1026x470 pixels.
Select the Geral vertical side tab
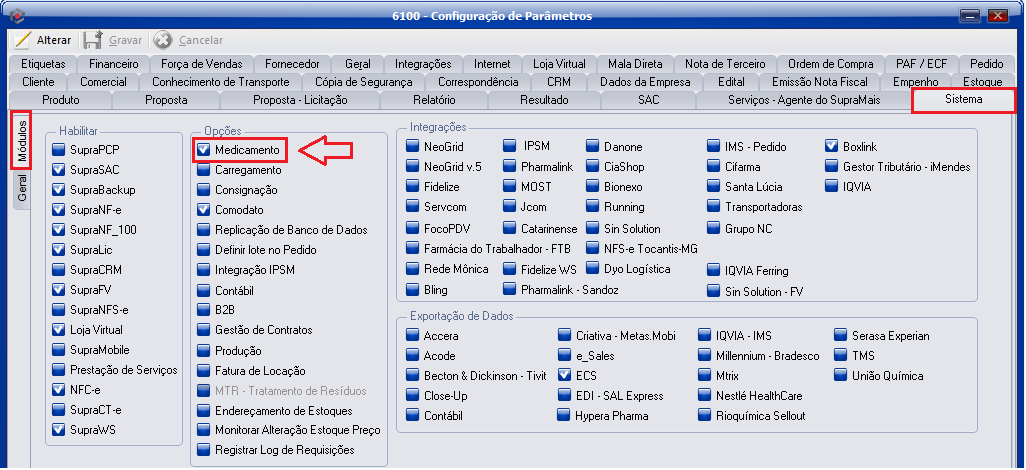point(21,188)
